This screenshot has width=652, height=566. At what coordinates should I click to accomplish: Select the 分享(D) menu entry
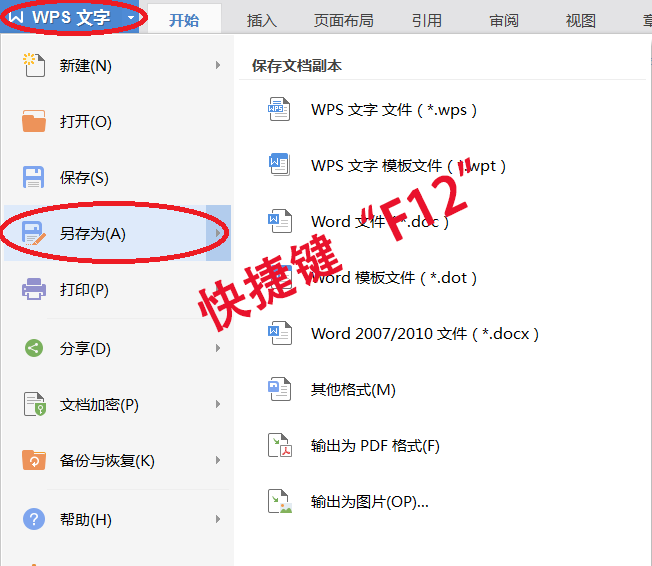pyautogui.click(x=118, y=348)
